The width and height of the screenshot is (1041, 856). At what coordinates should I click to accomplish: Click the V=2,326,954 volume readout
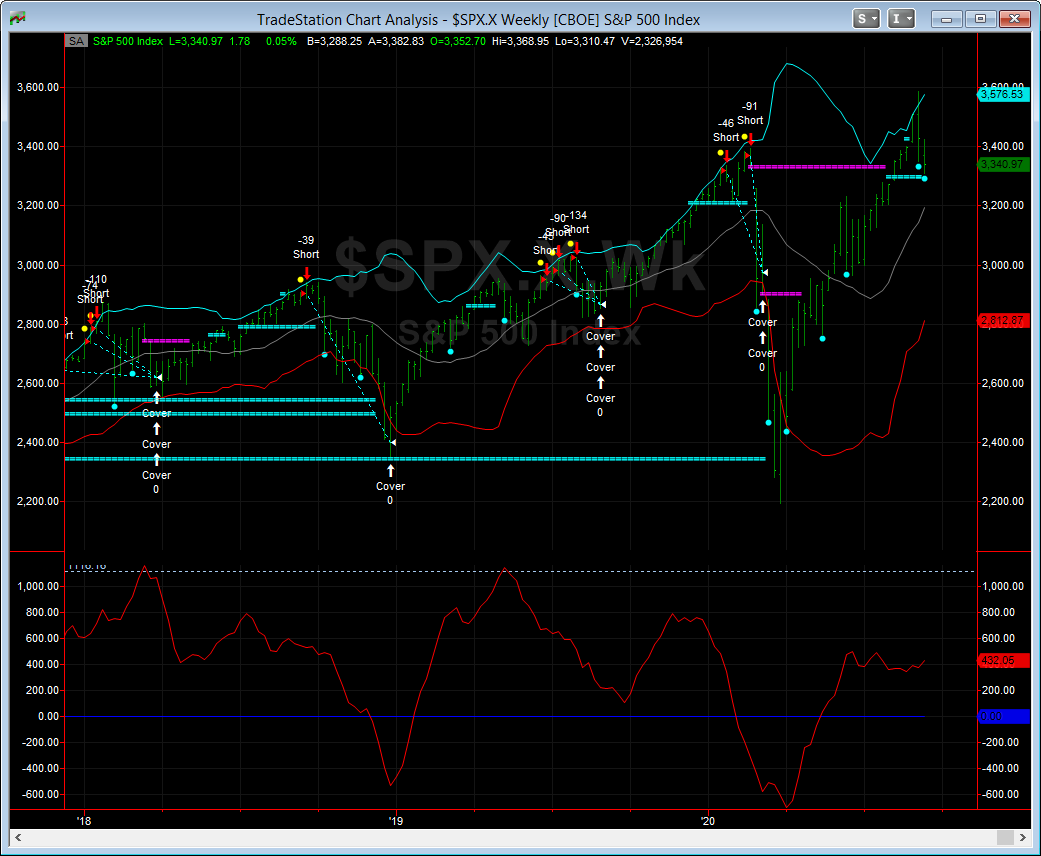pyautogui.click(x=652, y=41)
